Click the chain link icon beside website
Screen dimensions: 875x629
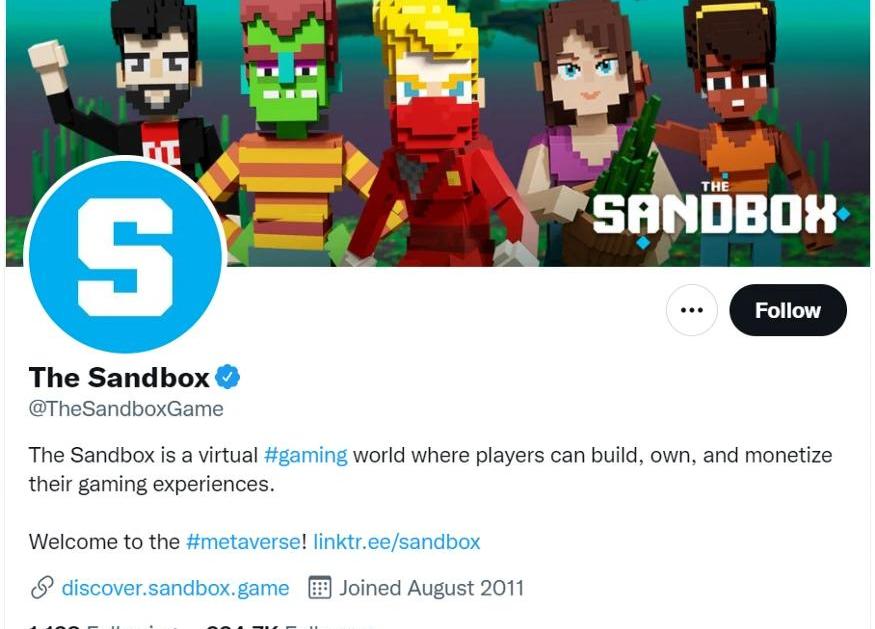pyautogui.click(x=42, y=588)
